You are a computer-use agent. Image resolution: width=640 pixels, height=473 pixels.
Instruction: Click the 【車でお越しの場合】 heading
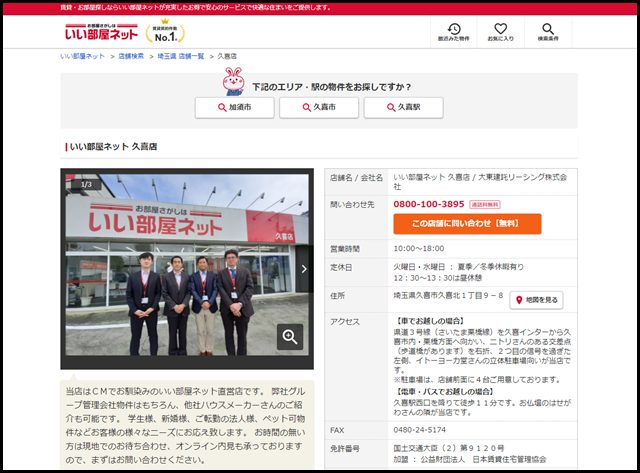pyautogui.click(x=429, y=321)
